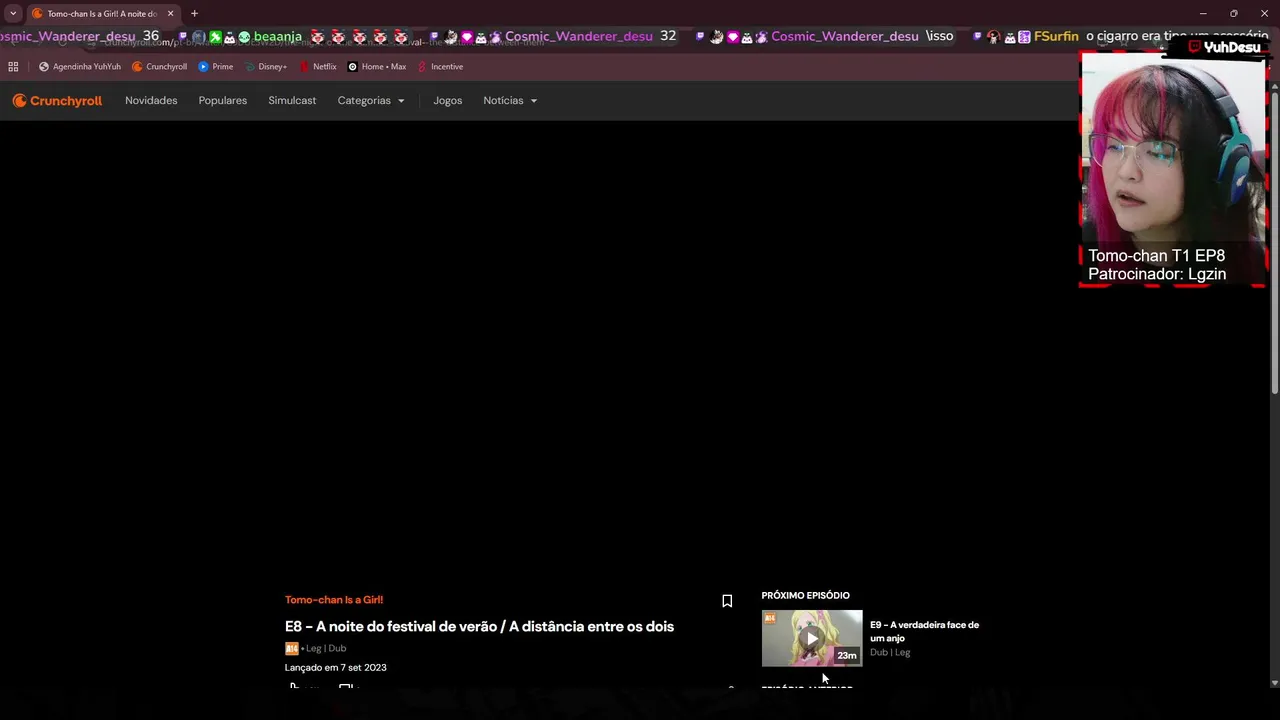Click the scrollbar down arrow
This screenshot has width=1280, height=720.
point(1274,682)
